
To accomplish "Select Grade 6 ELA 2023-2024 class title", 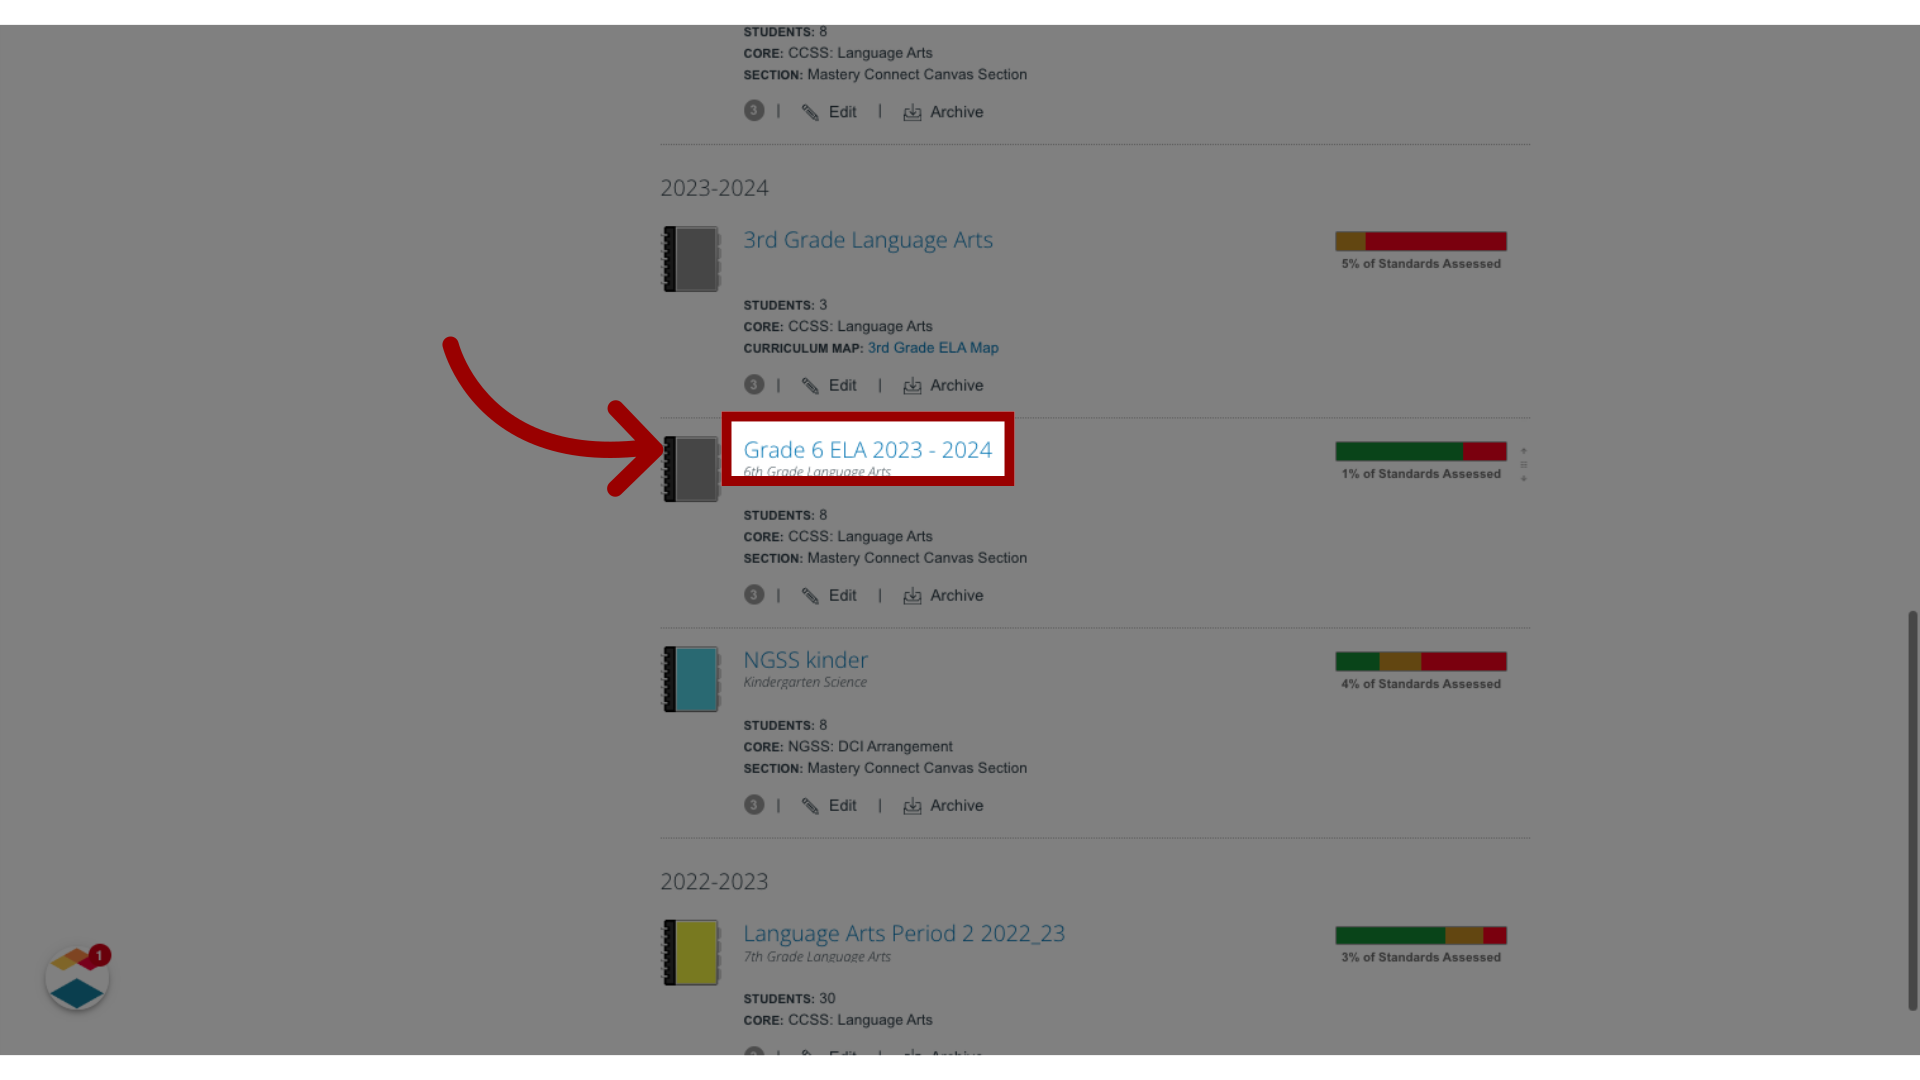I will (868, 448).
